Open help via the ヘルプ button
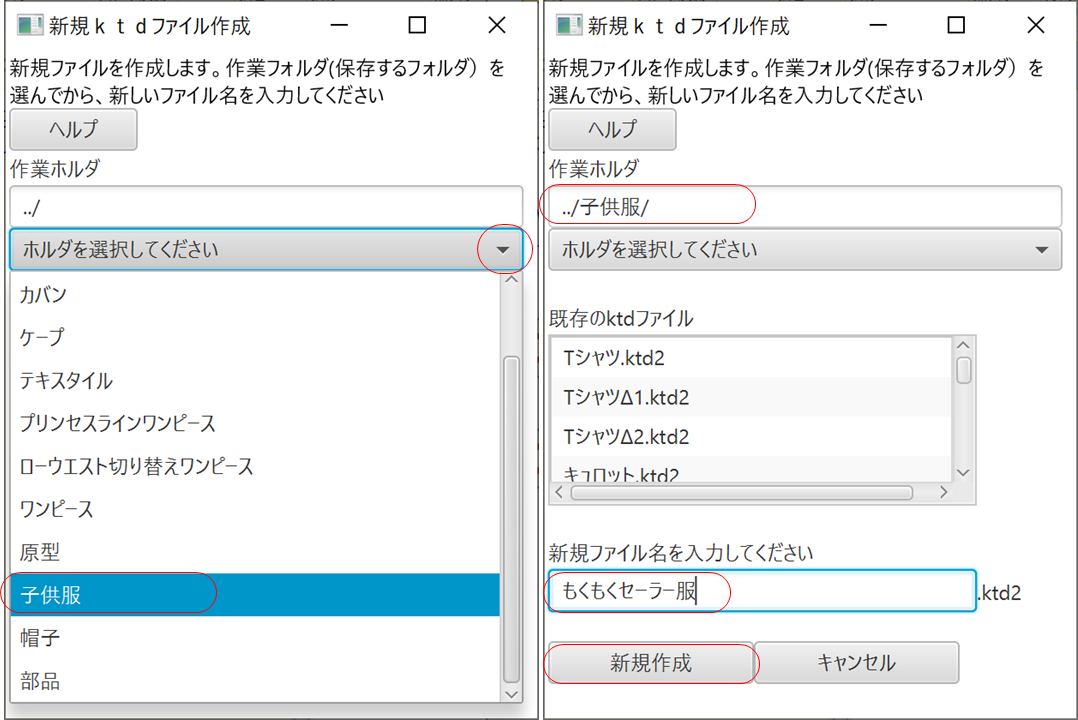Image resolution: width=1078 pixels, height=720 pixels. 72,130
